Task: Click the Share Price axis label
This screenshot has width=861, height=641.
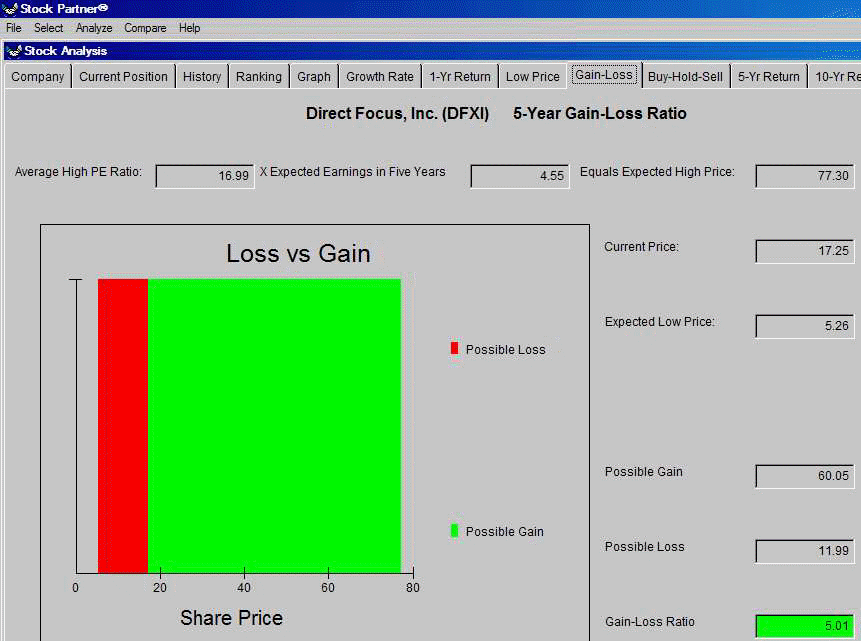Action: coord(232,618)
